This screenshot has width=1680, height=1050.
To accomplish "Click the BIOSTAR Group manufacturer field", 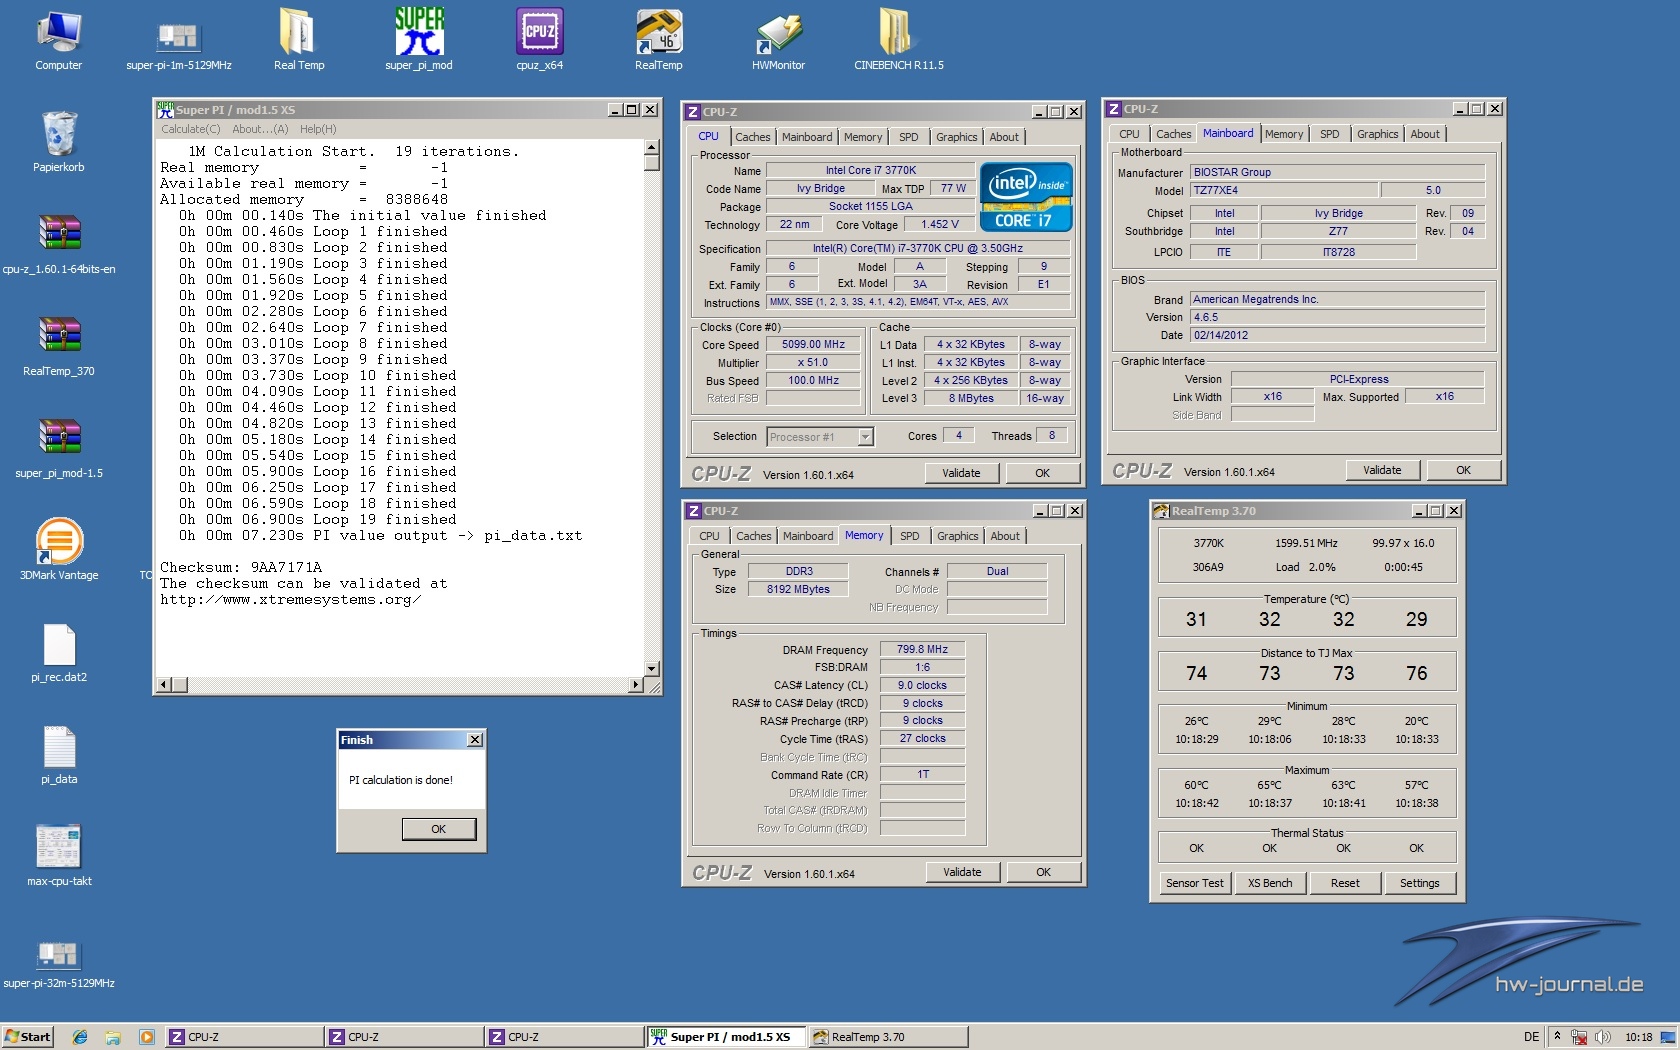I will tap(1338, 172).
